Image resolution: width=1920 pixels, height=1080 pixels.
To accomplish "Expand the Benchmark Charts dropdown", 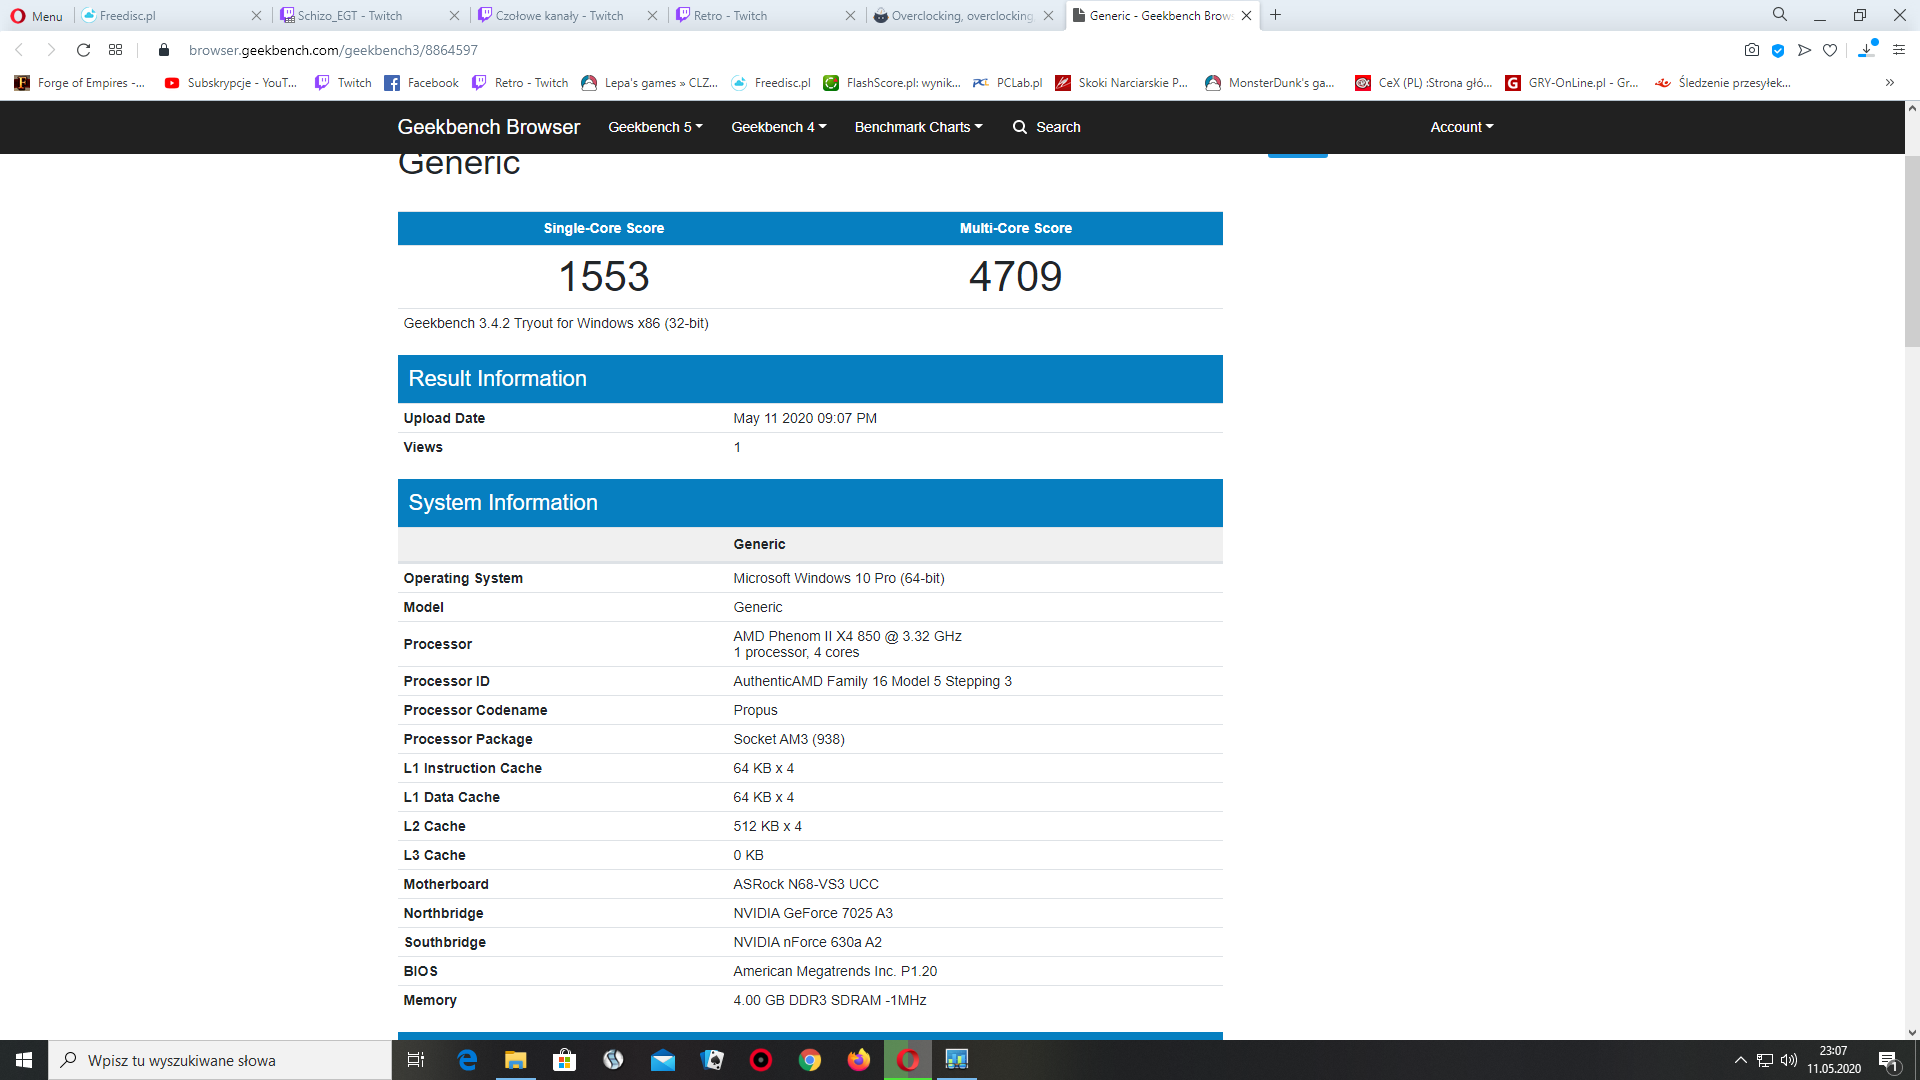I will coord(918,127).
